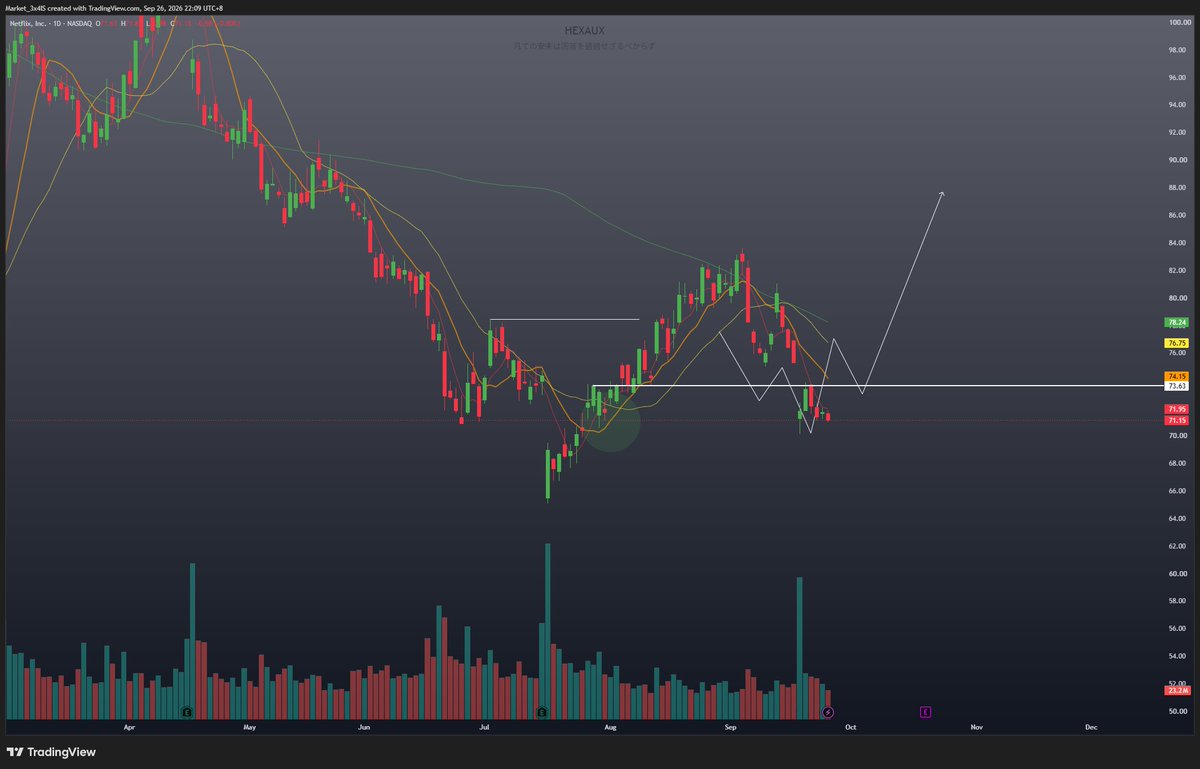The image size is (1200, 769).
Task: Click the 50.00 price axis value
Action: pos(1178,711)
